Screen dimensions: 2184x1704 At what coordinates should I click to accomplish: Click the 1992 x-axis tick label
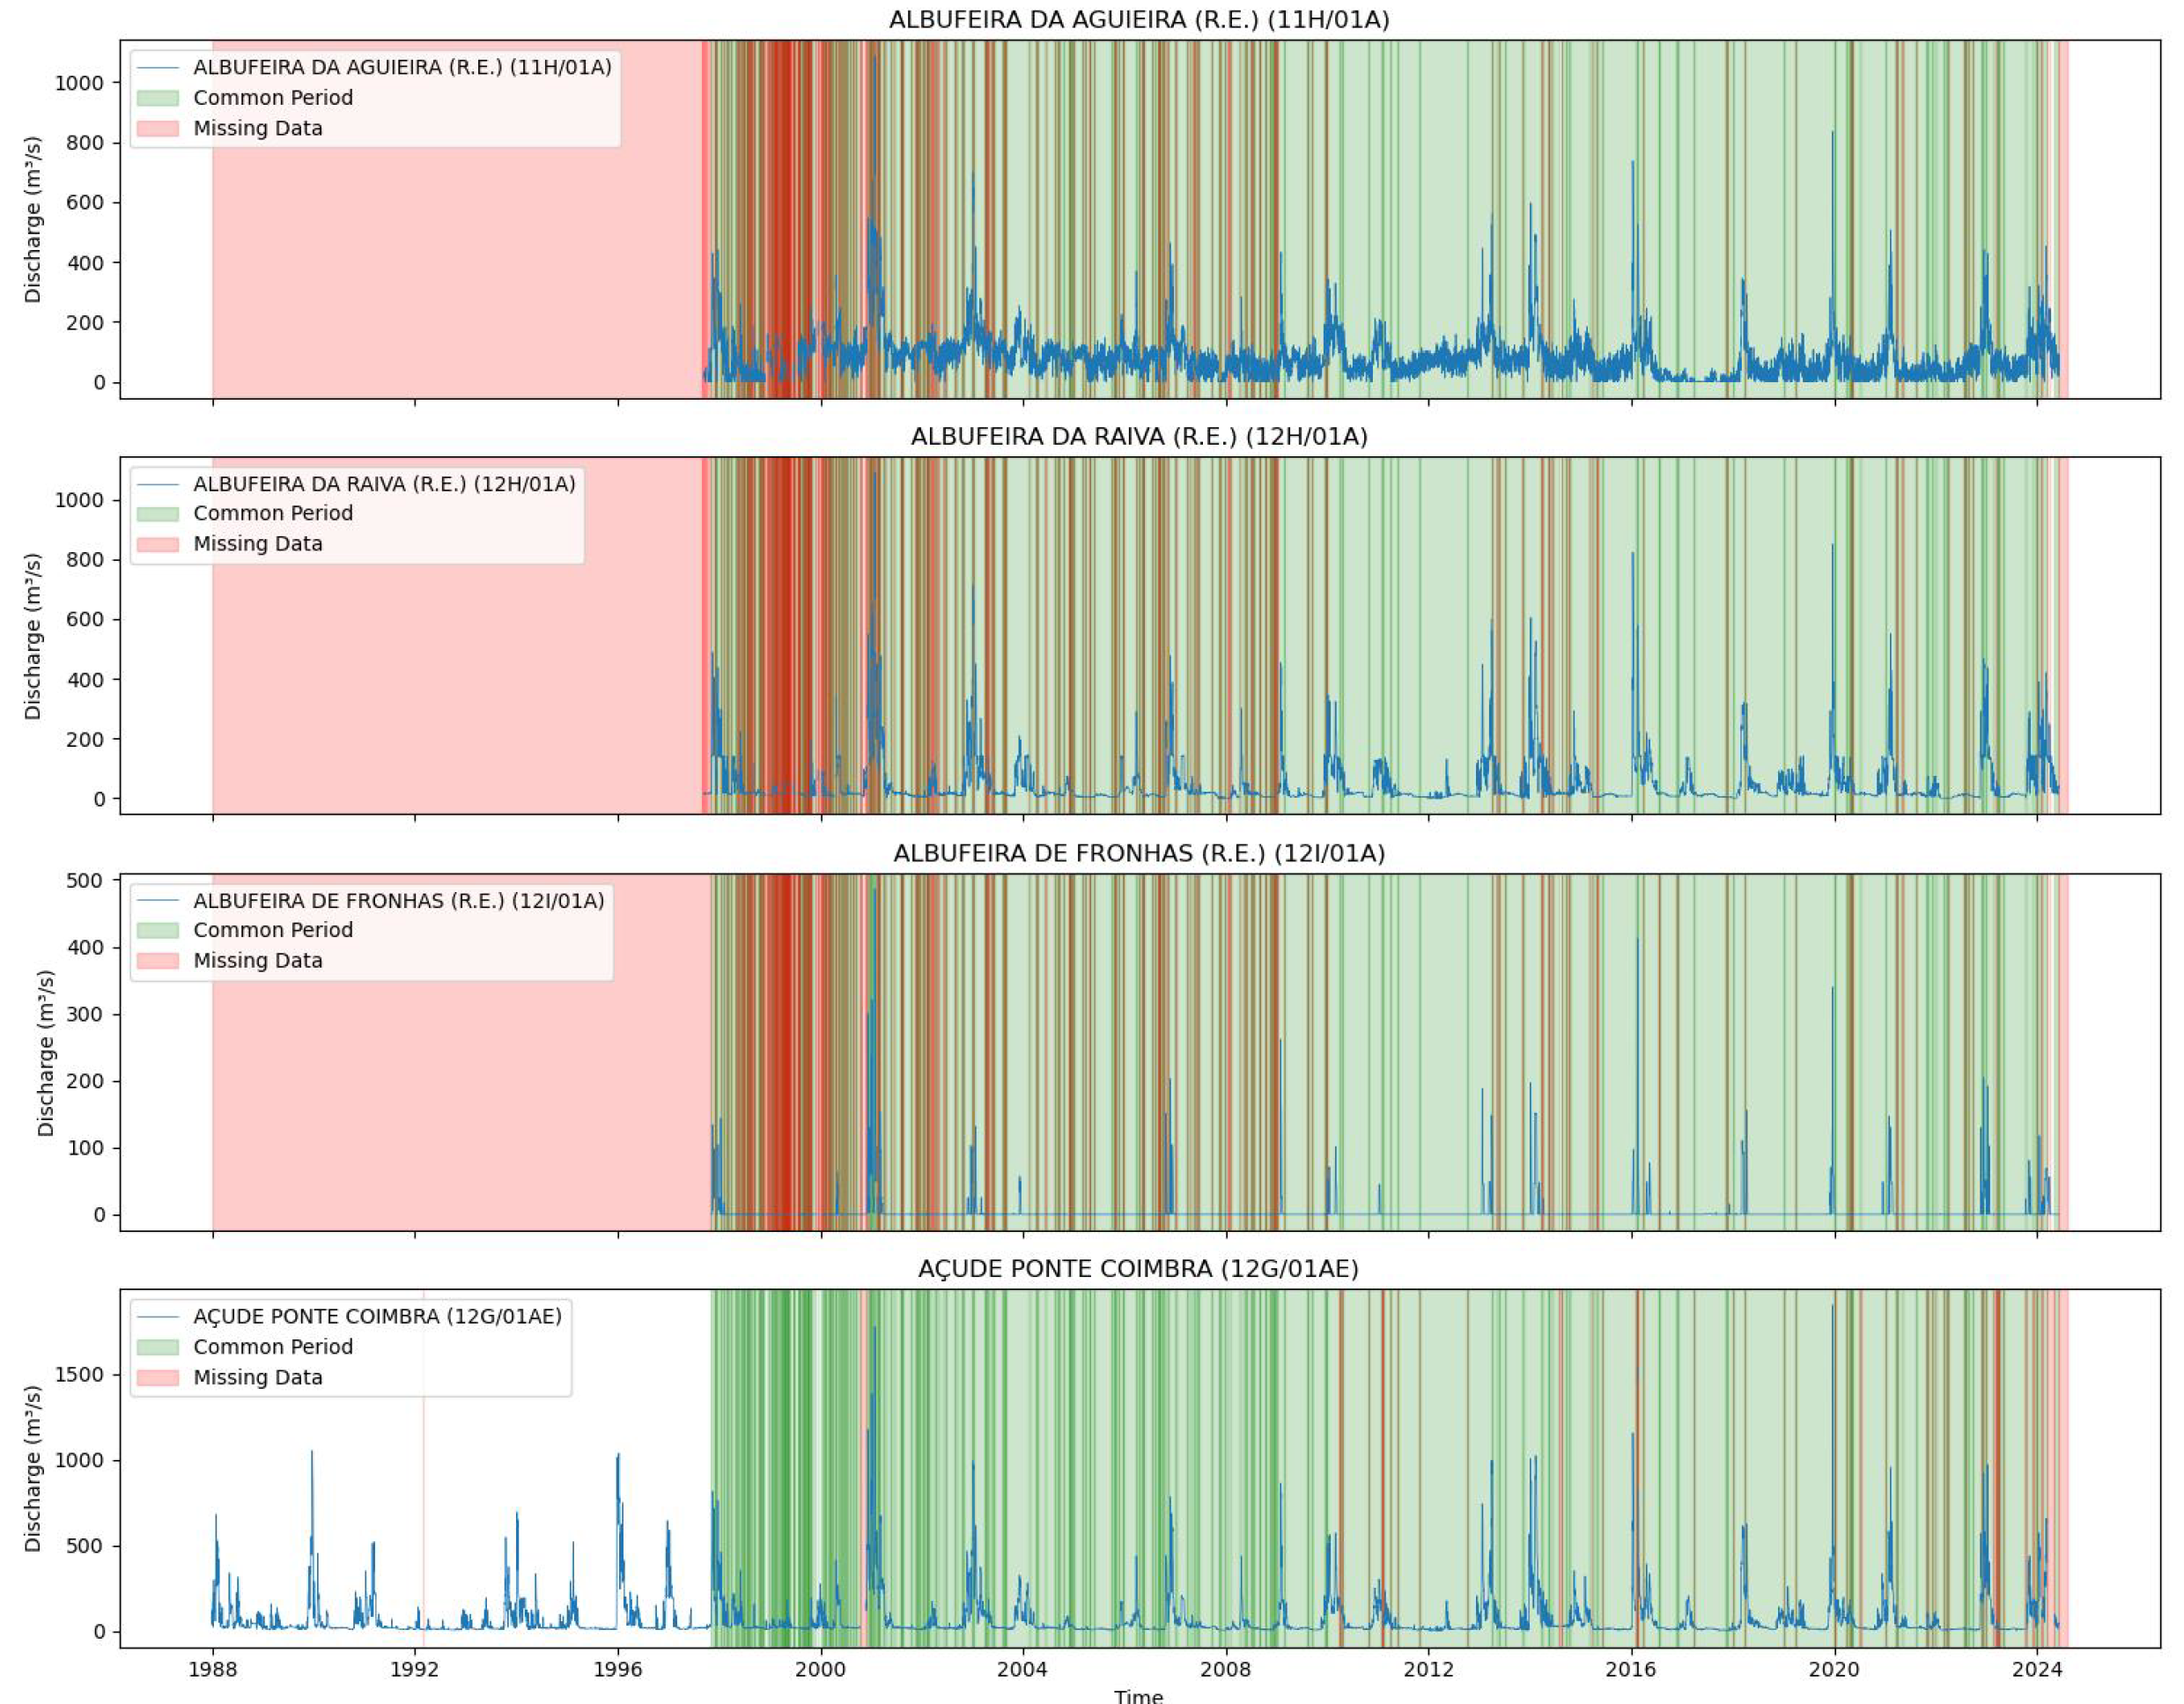[x=415, y=1669]
